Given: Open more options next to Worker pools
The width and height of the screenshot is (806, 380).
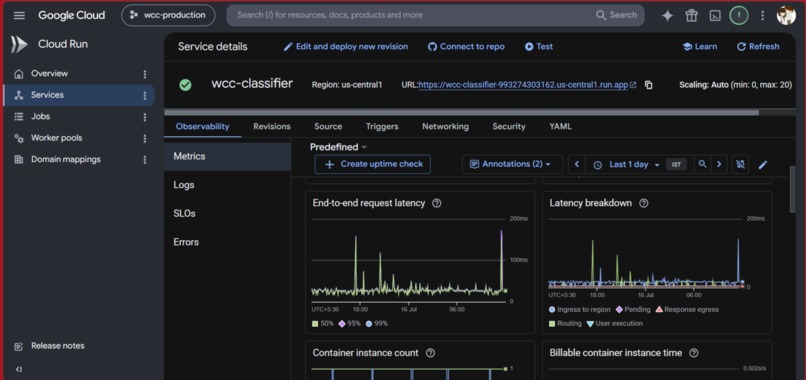Looking at the screenshot, I should (145, 139).
